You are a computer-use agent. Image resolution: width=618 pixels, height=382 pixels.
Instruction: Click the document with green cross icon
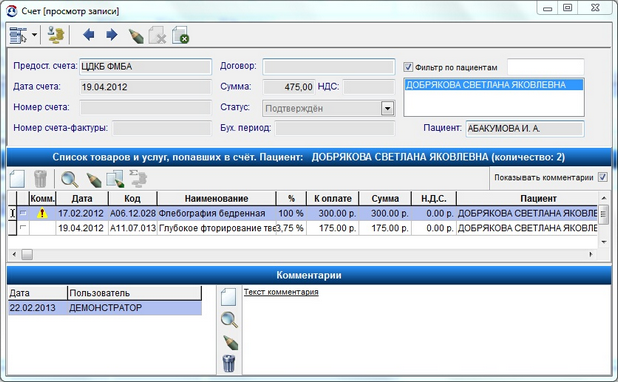click(x=181, y=35)
